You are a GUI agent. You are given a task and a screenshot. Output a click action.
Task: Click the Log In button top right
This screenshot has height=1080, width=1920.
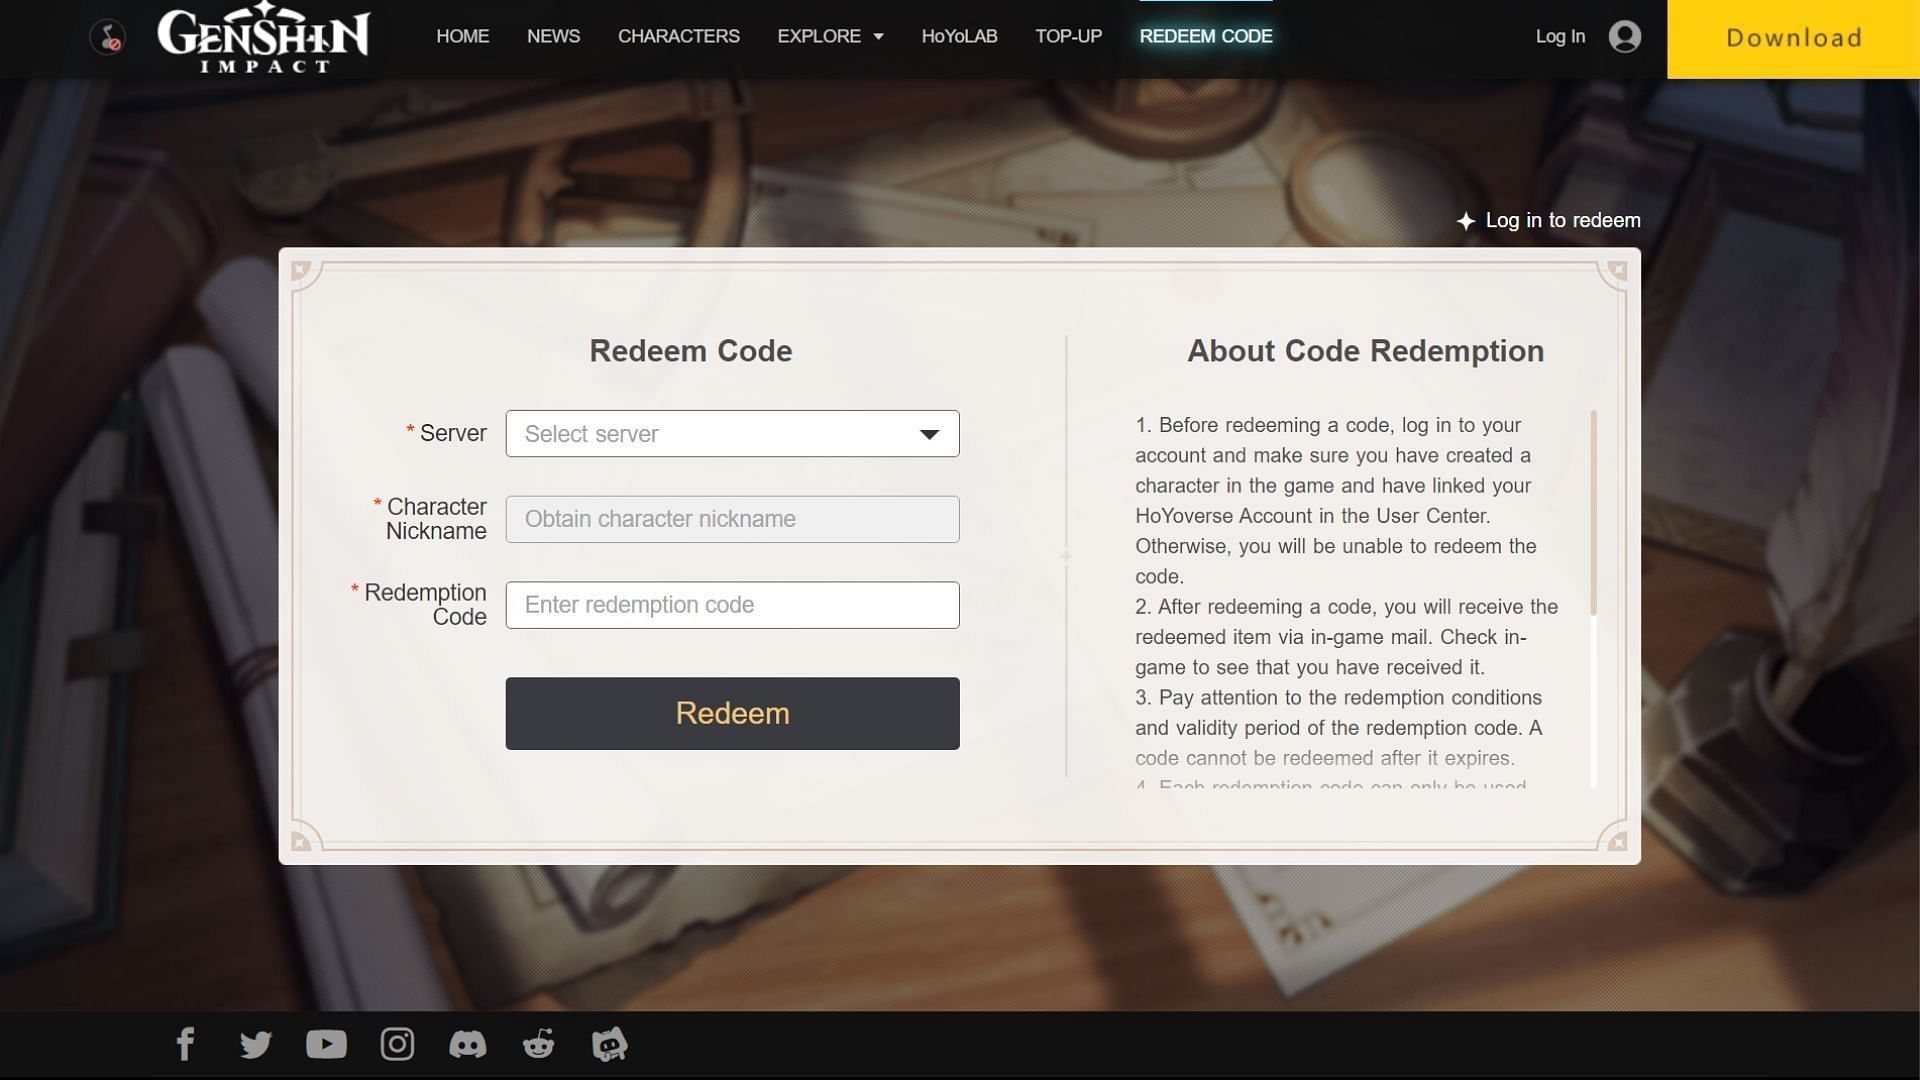click(1560, 36)
